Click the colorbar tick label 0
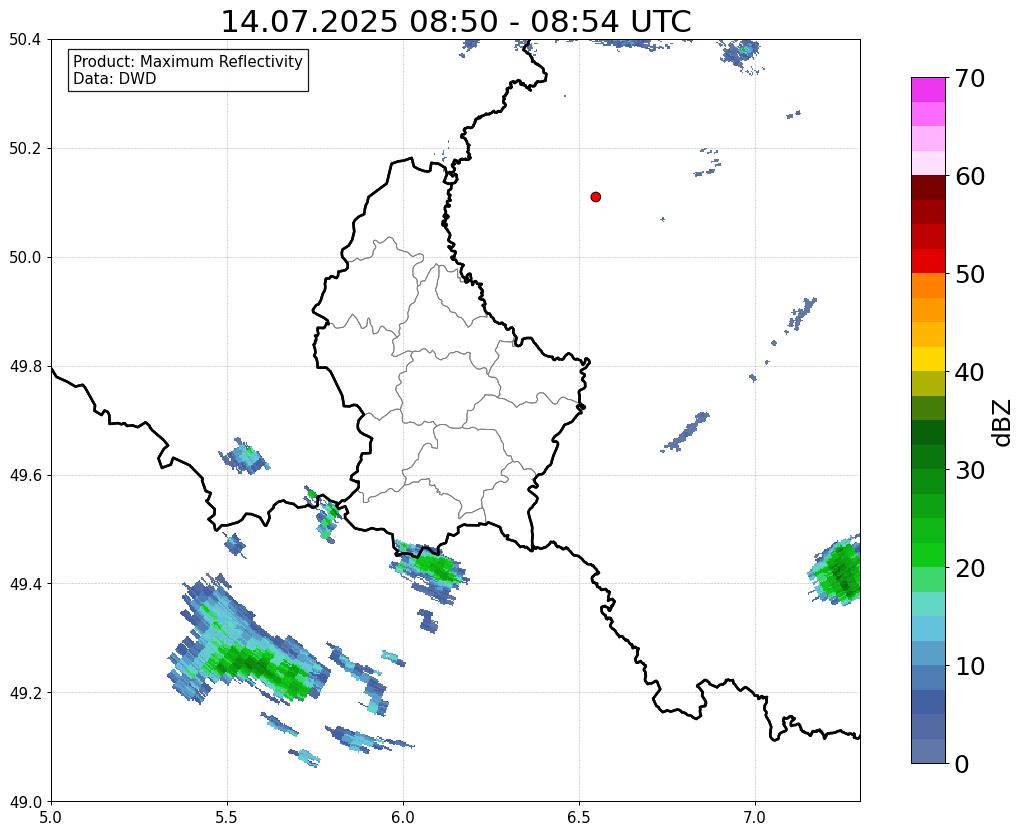 (x=962, y=764)
